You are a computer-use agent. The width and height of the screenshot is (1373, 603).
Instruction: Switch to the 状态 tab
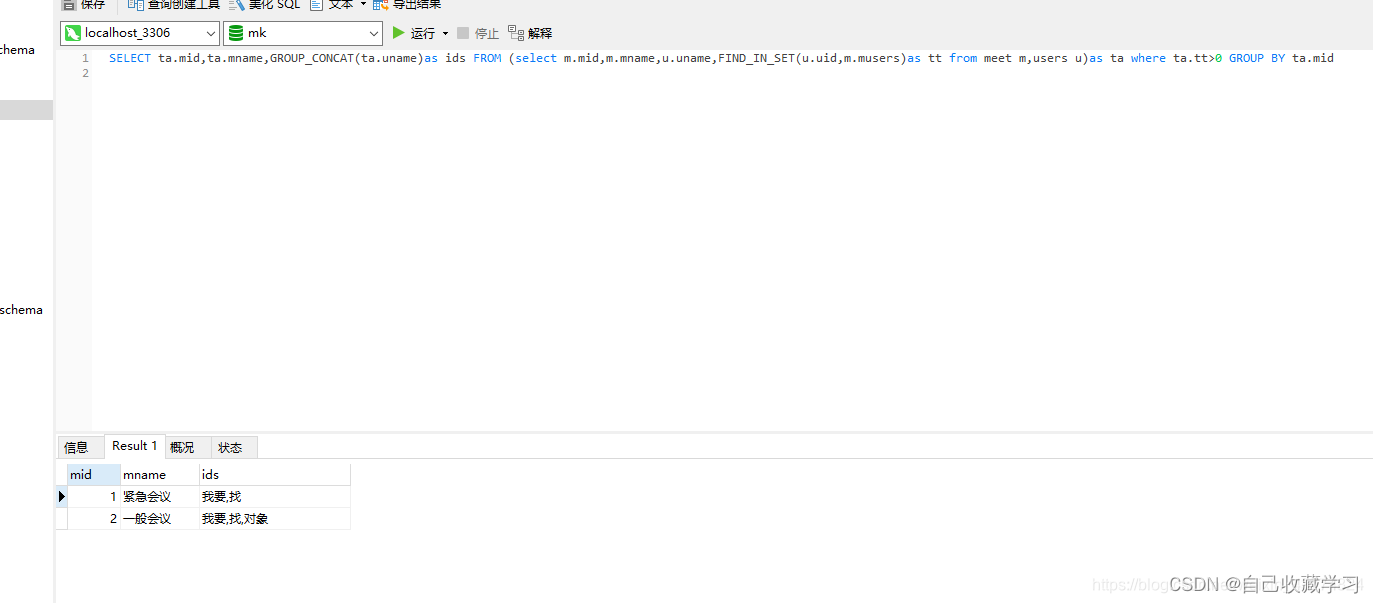coord(231,446)
